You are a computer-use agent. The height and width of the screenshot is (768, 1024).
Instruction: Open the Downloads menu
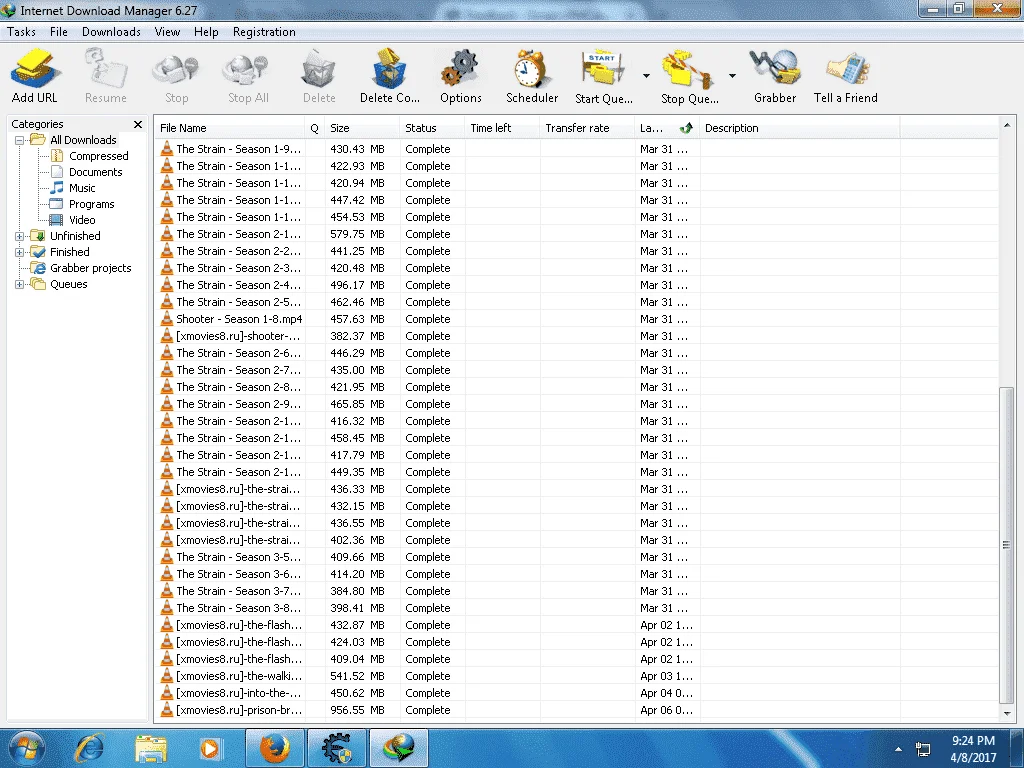[x=111, y=31]
